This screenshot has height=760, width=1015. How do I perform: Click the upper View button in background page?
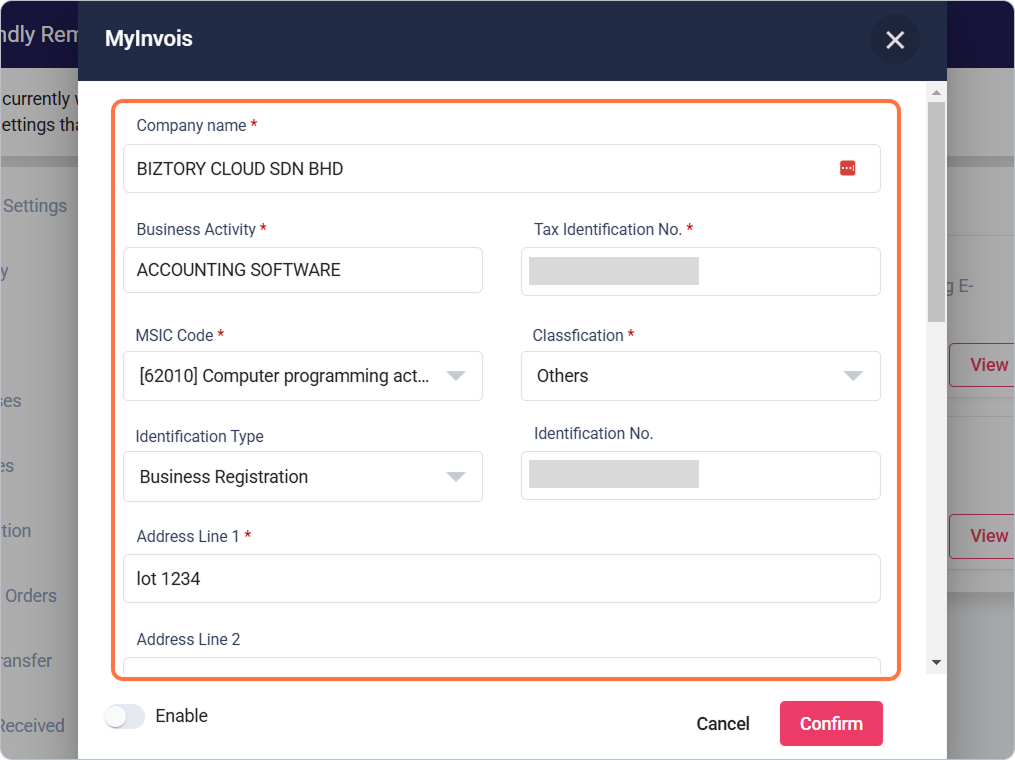(983, 365)
